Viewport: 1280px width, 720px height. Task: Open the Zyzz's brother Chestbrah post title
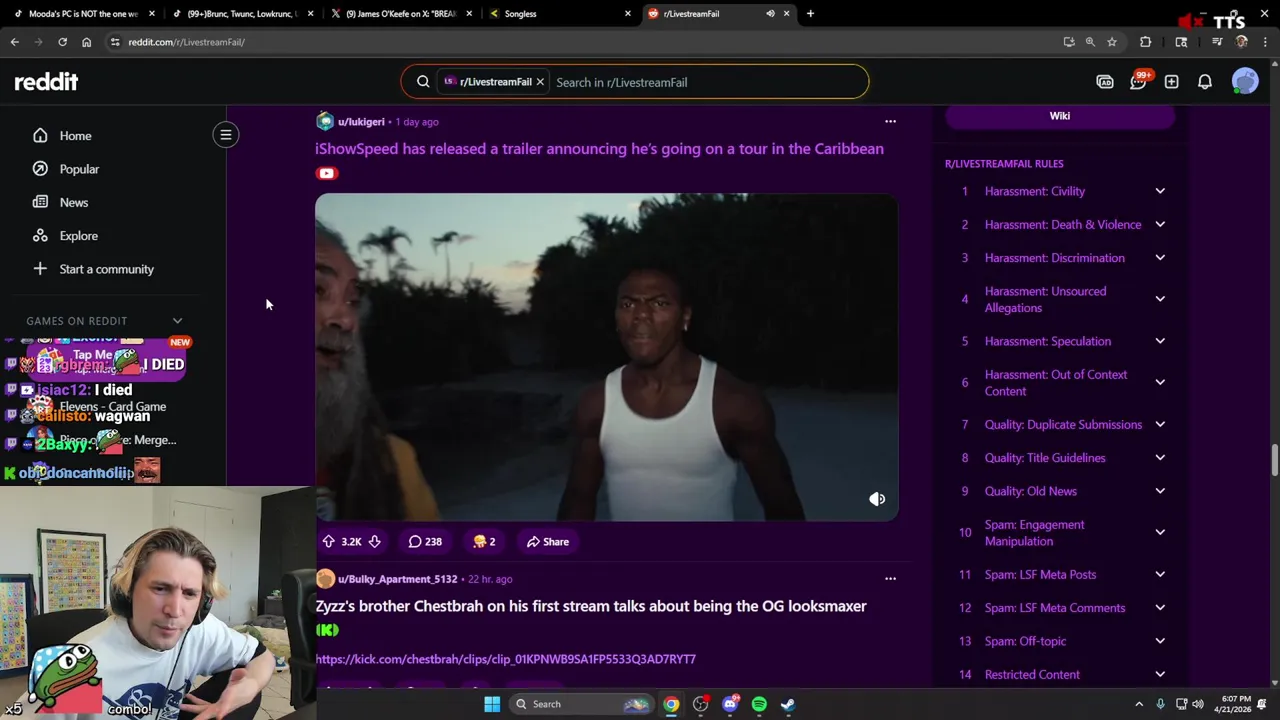click(x=590, y=606)
